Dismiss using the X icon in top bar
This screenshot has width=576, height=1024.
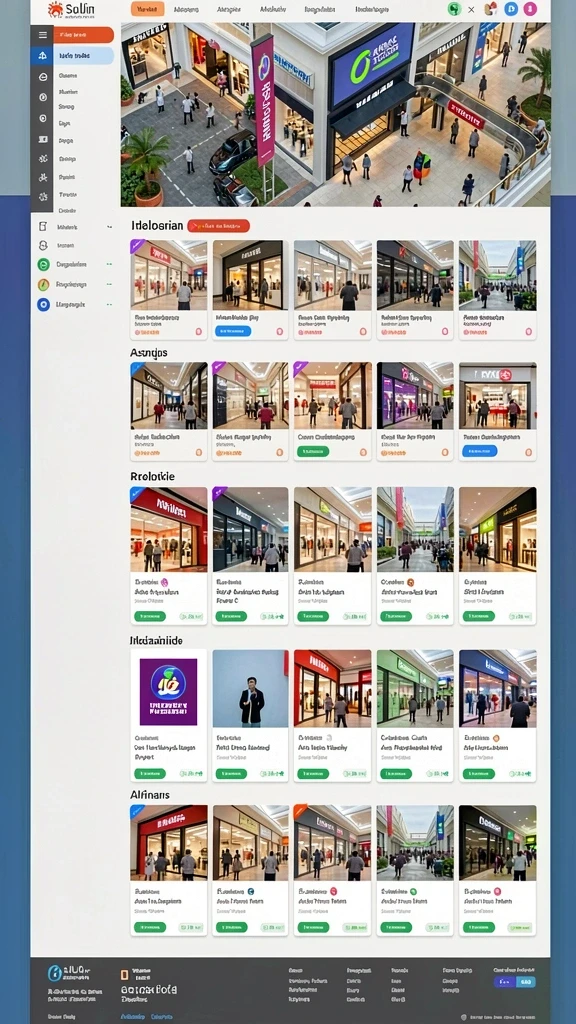pyautogui.click(x=472, y=9)
